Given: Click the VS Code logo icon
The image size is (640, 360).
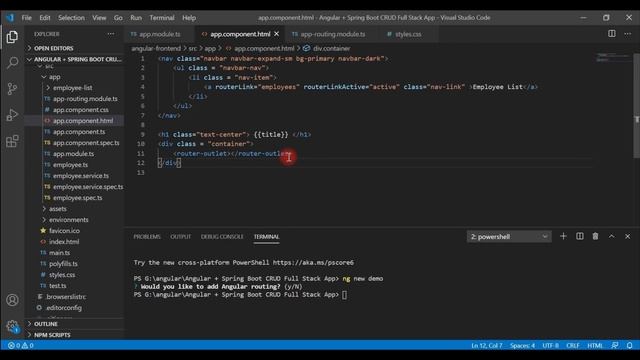Looking at the screenshot, I should tap(10, 18).
